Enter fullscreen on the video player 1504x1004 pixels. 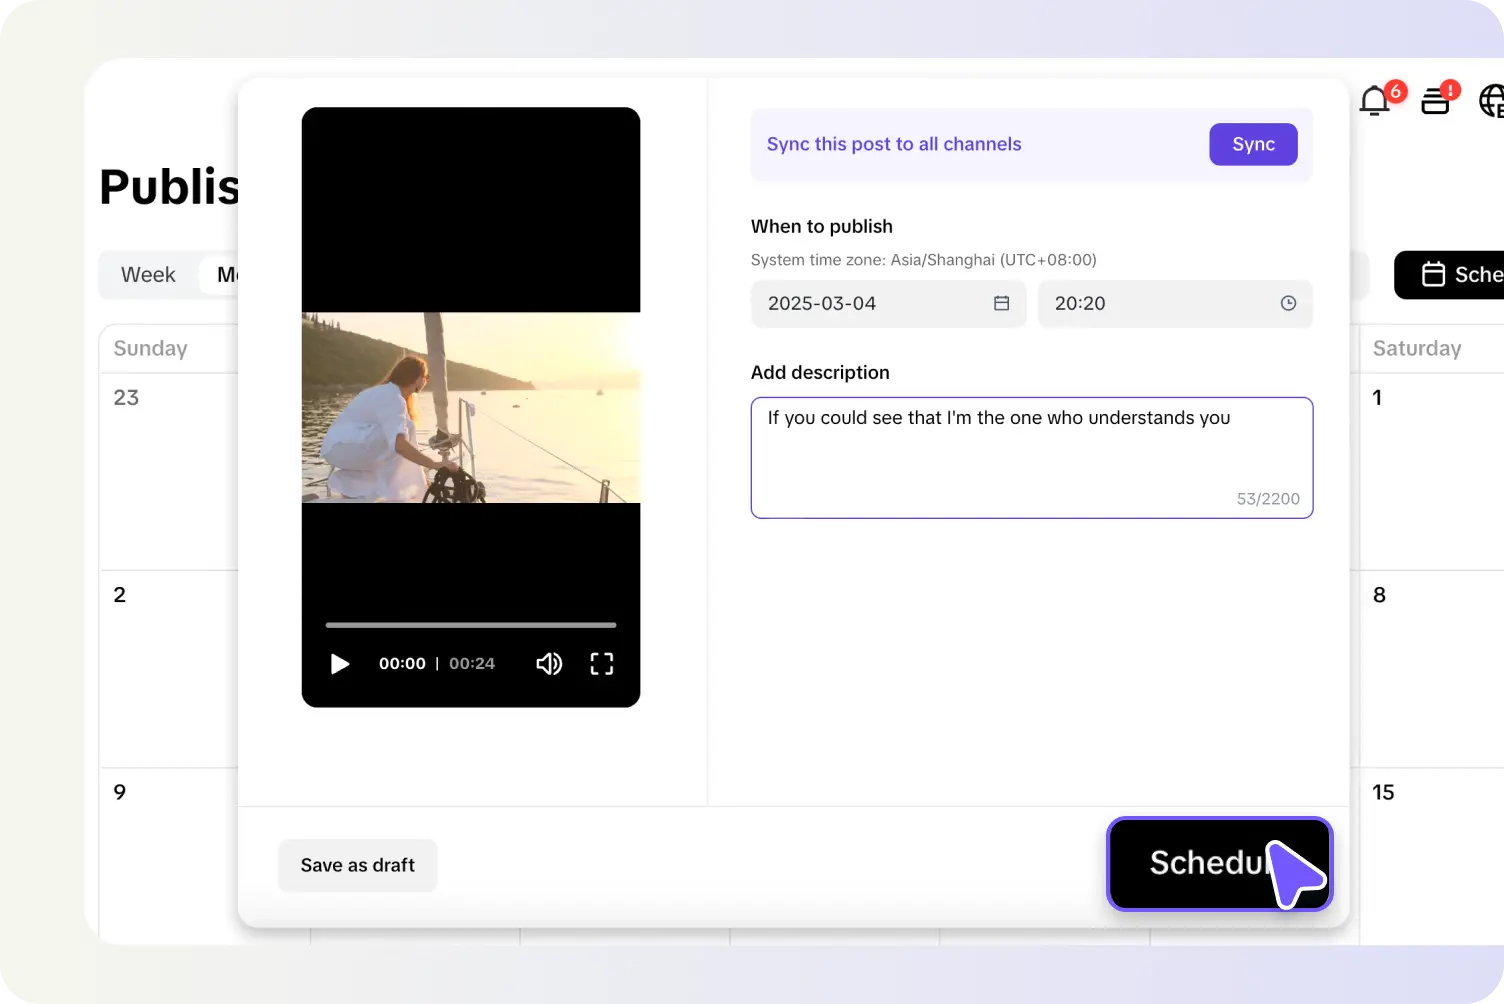(x=601, y=663)
